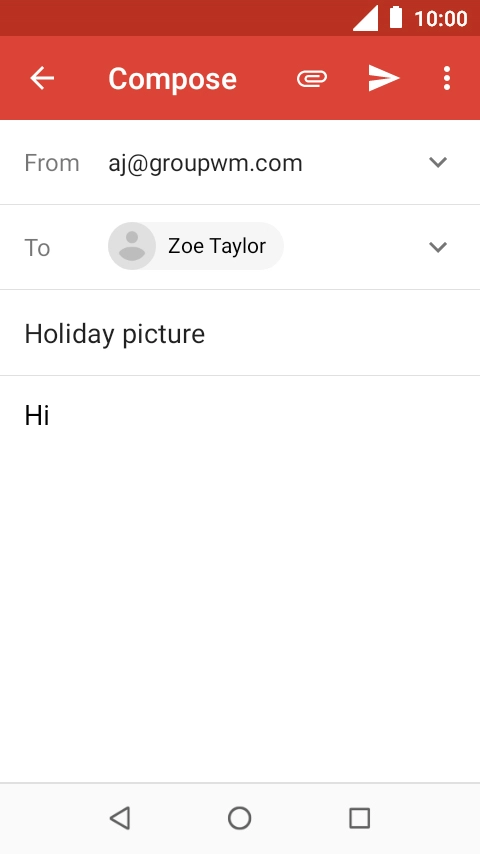The height and width of the screenshot is (854, 480).
Task: Tap the 10:00 clock in status bar
Action: pos(441,19)
